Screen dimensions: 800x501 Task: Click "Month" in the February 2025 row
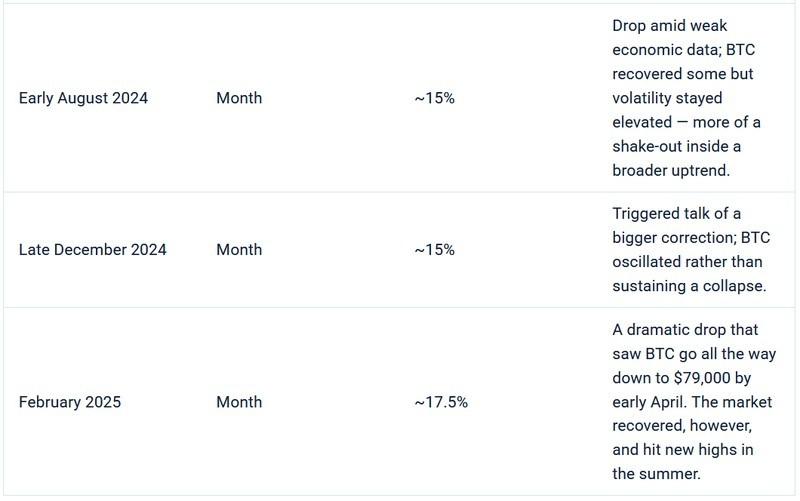239,402
